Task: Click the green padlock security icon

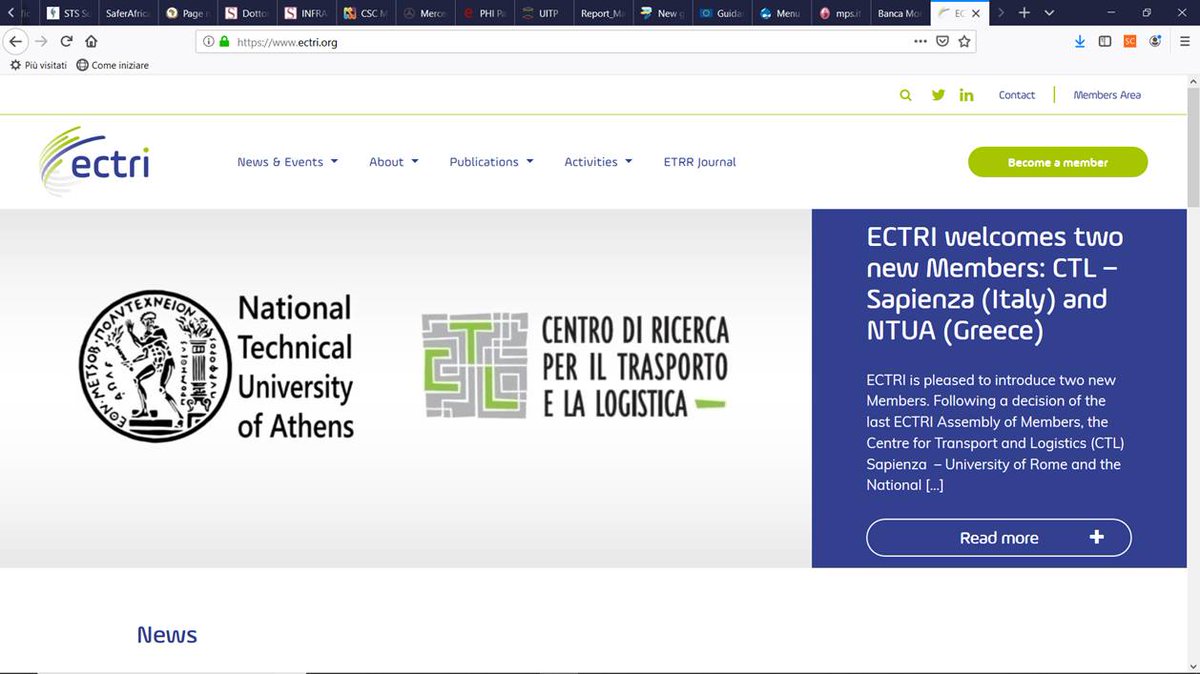Action: pos(224,42)
